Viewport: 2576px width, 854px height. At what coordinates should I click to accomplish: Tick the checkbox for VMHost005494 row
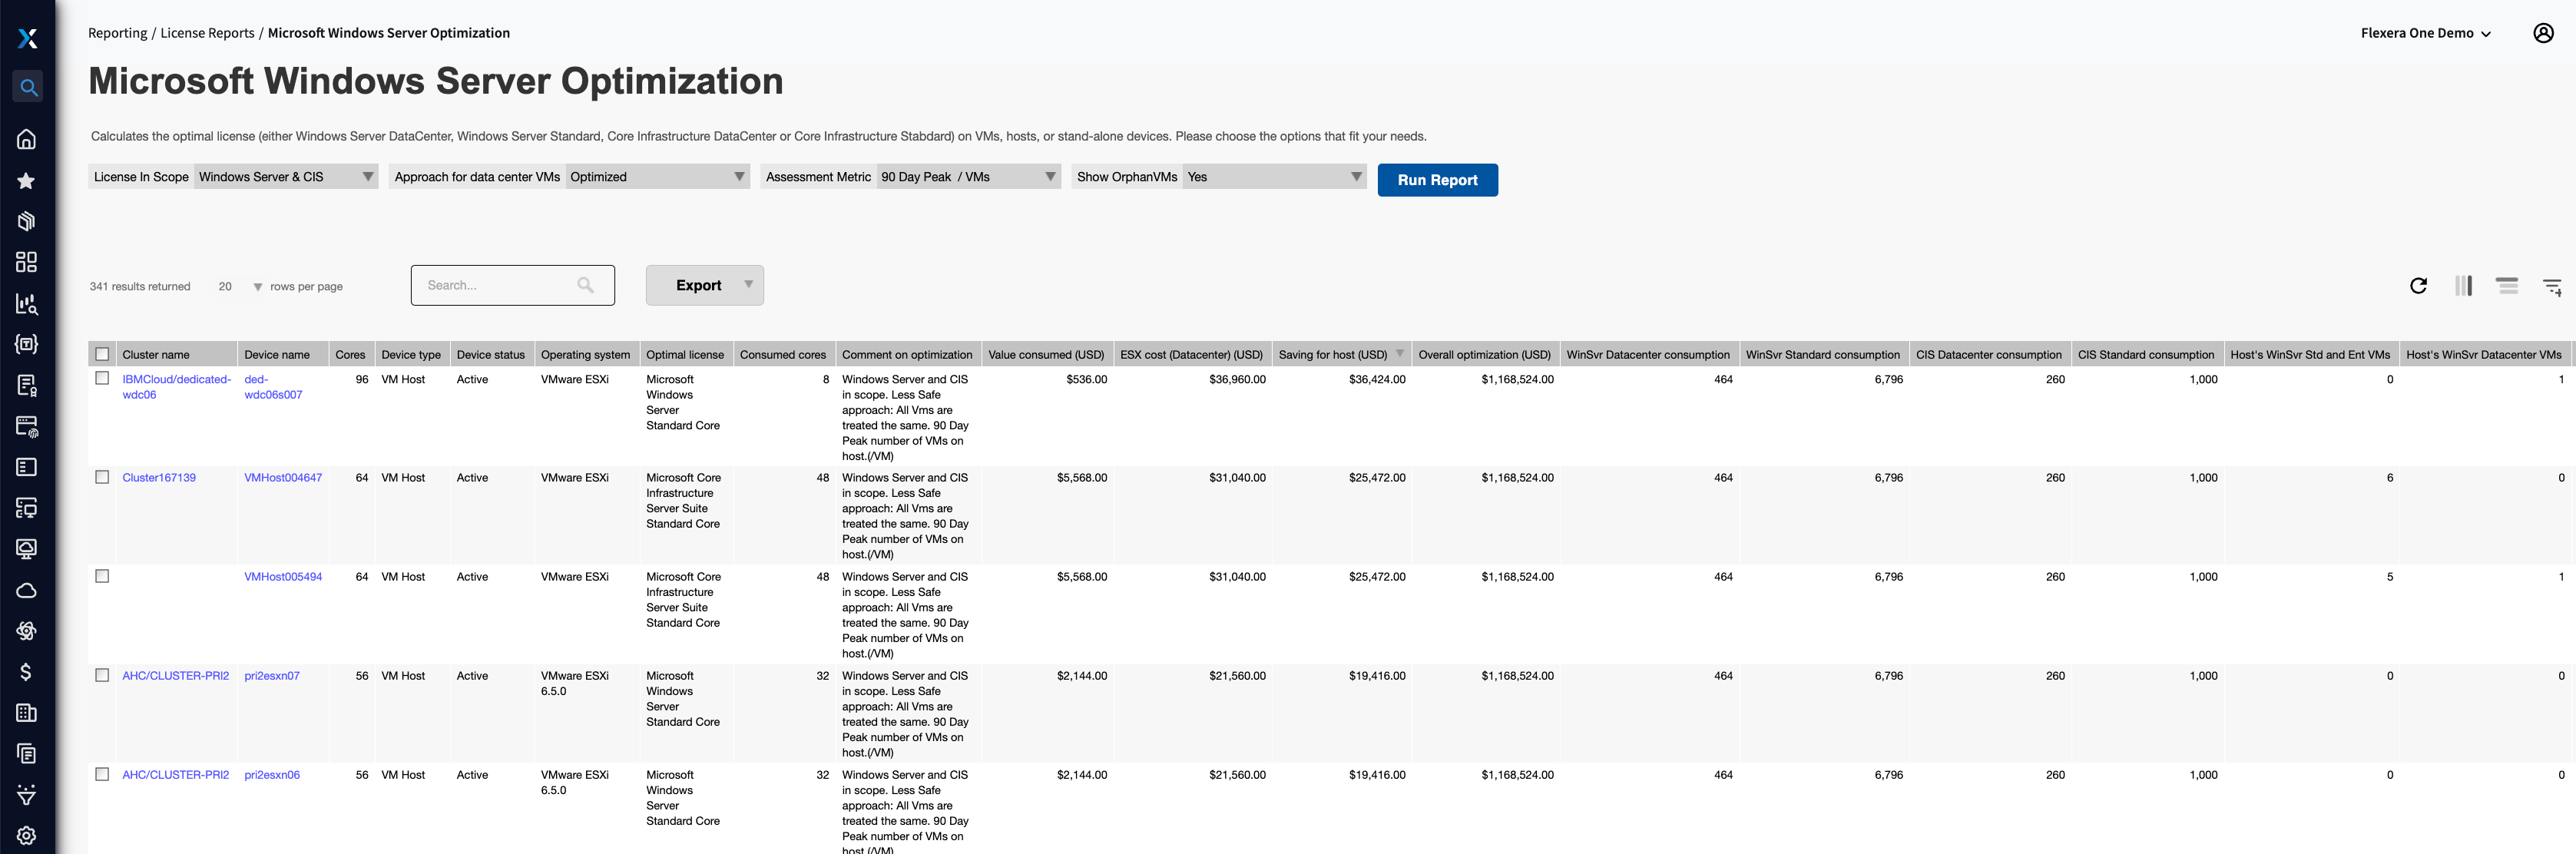click(102, 576)
